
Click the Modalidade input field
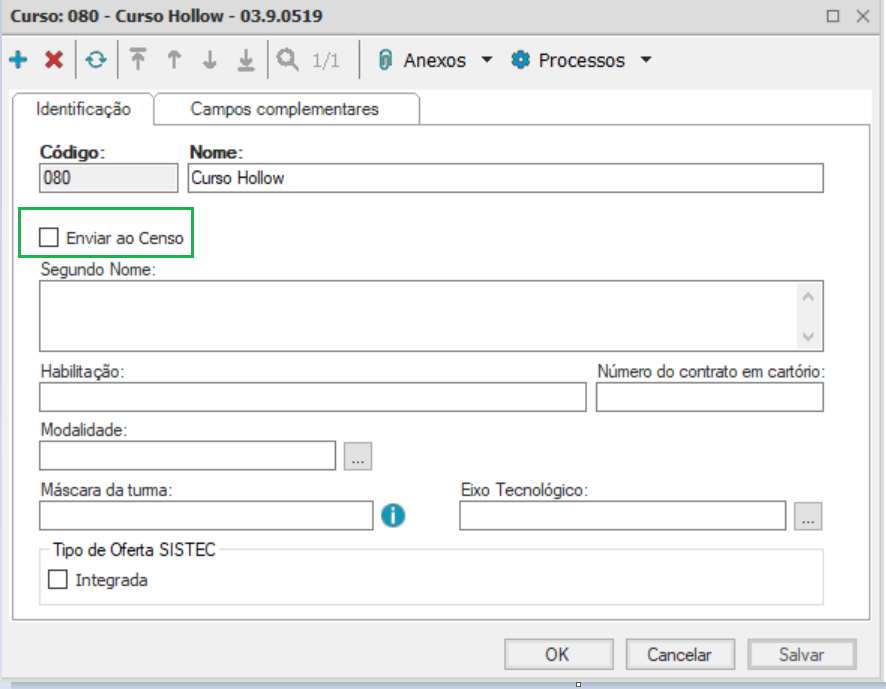coord(188,456)
